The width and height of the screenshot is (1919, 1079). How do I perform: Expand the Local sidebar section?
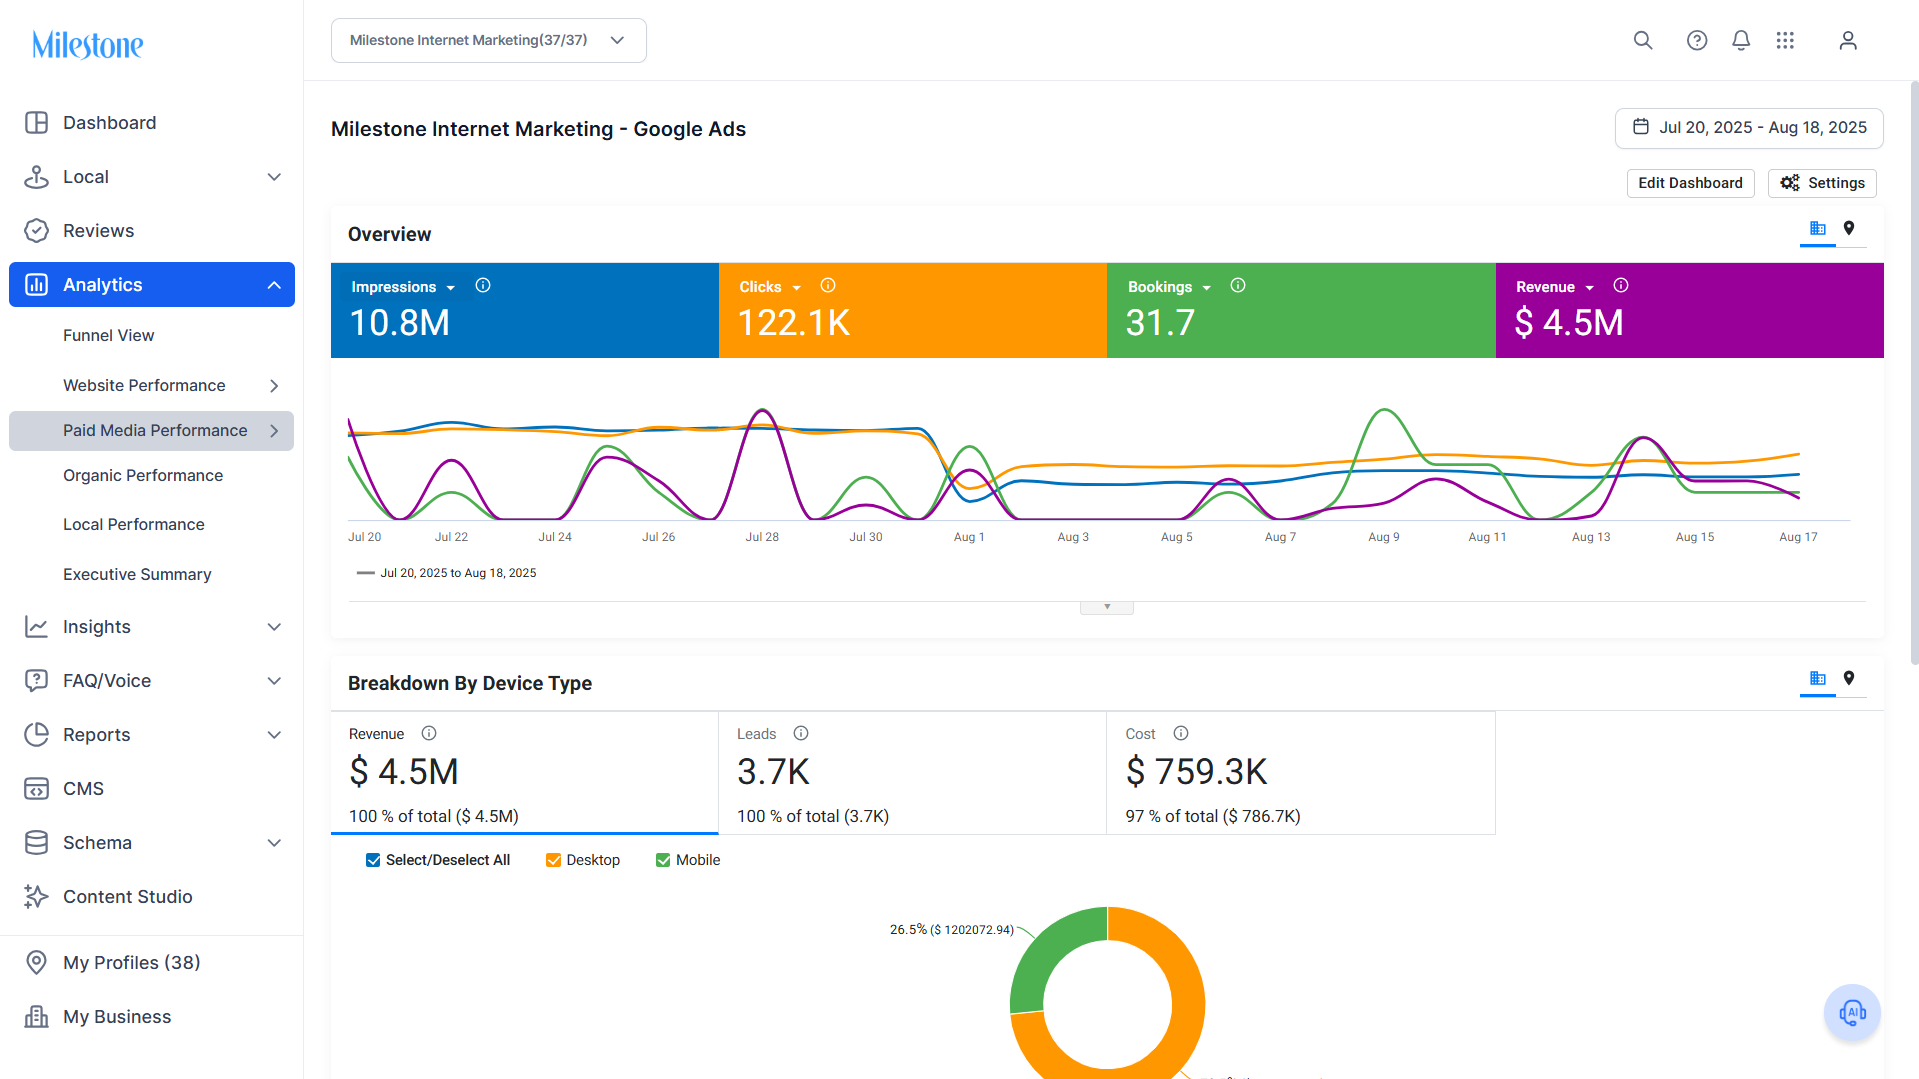coord(274,178)
